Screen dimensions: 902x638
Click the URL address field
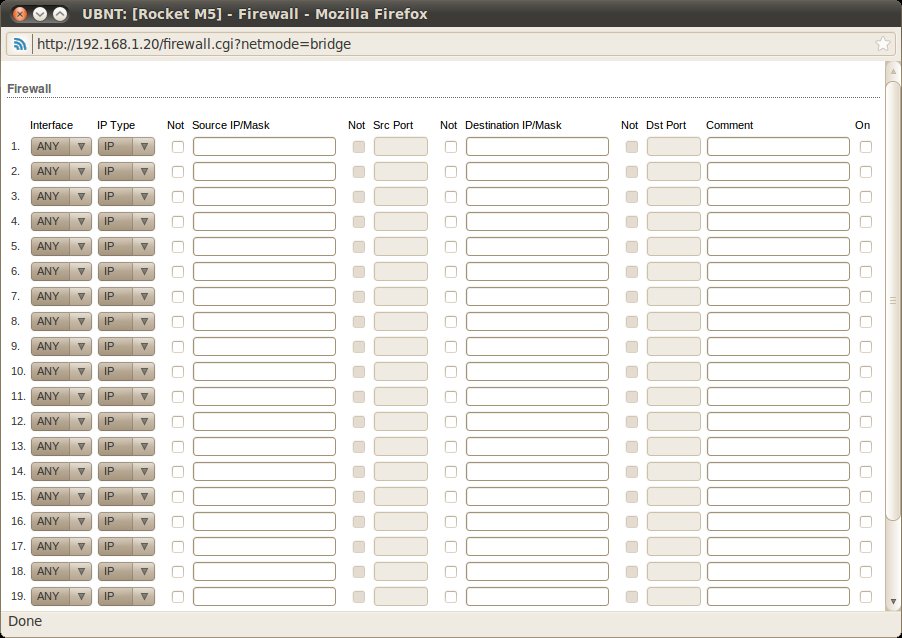pos(452,44)
